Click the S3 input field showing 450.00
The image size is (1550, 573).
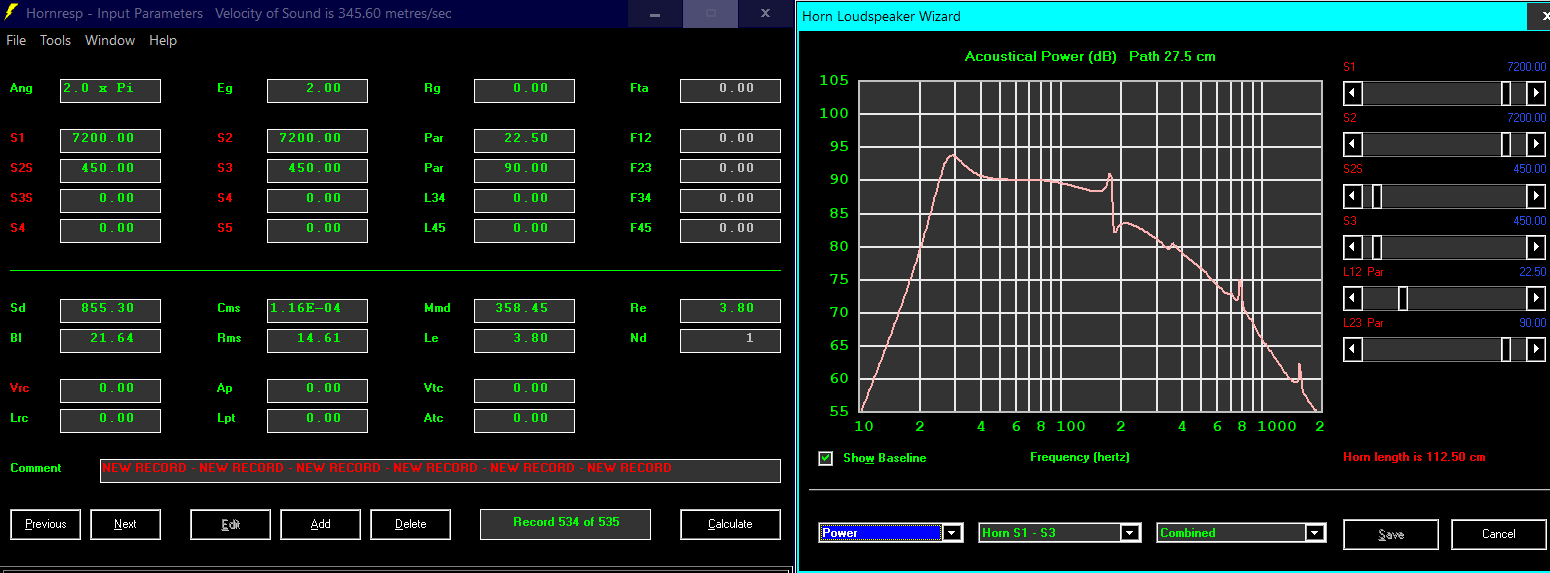(x=317, y=170)
